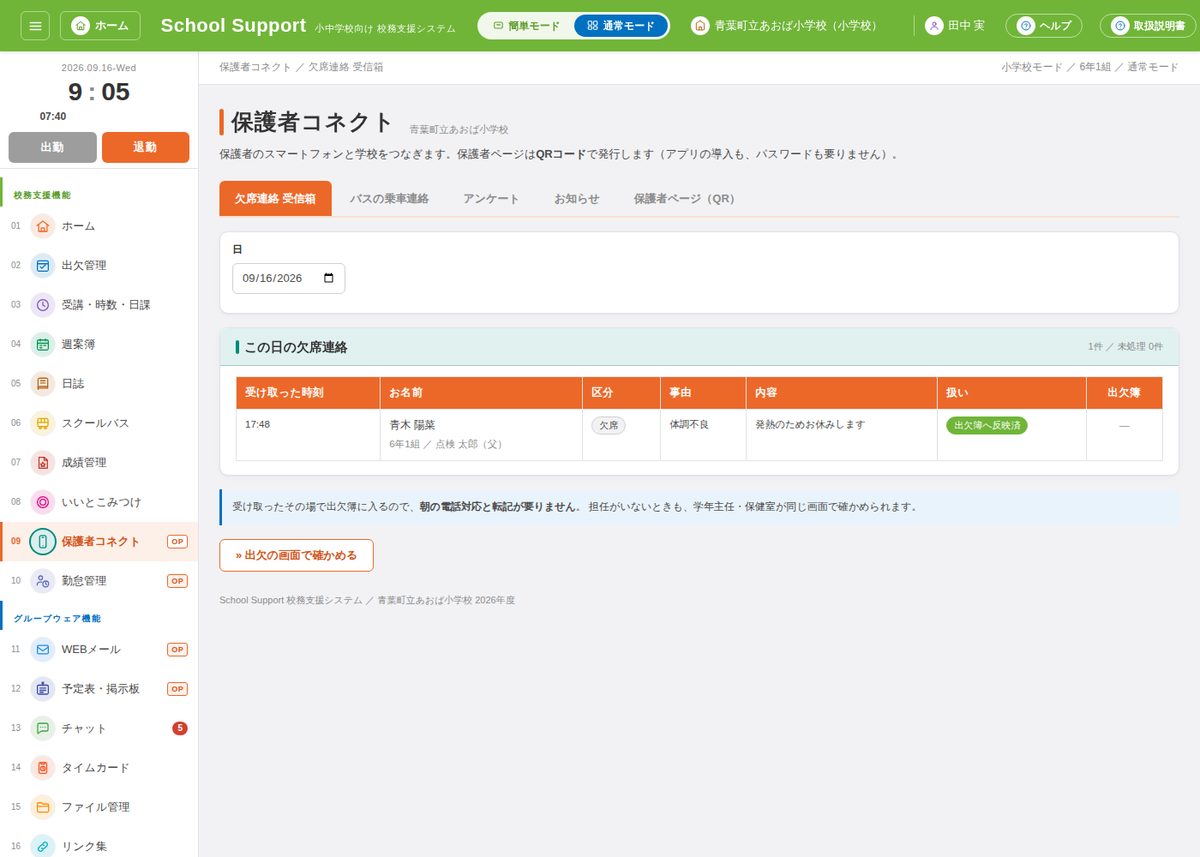Click the 予定表・掲示板 icon
The height and width of the screenshot is (857, 1200).
[x=42, y=689]
